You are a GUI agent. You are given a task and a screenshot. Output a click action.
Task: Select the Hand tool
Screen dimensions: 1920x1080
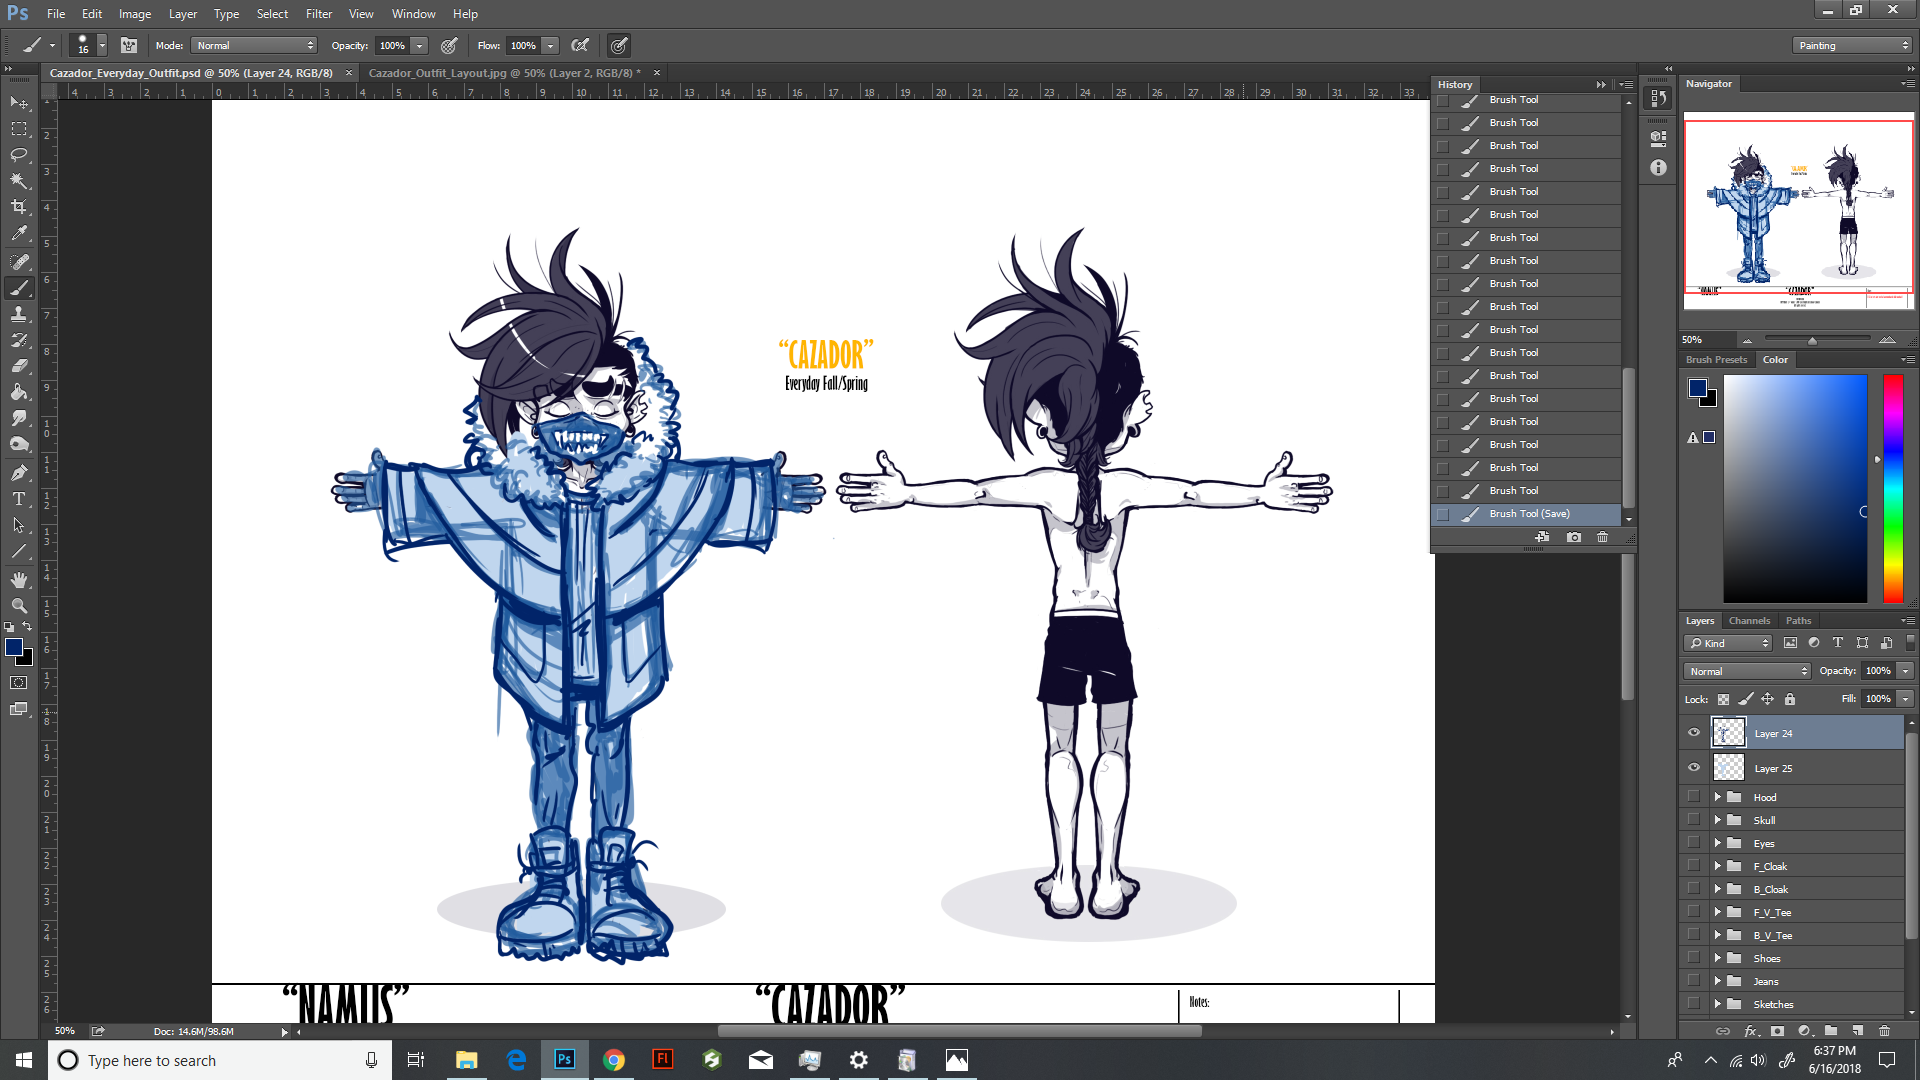coord(19,580)
